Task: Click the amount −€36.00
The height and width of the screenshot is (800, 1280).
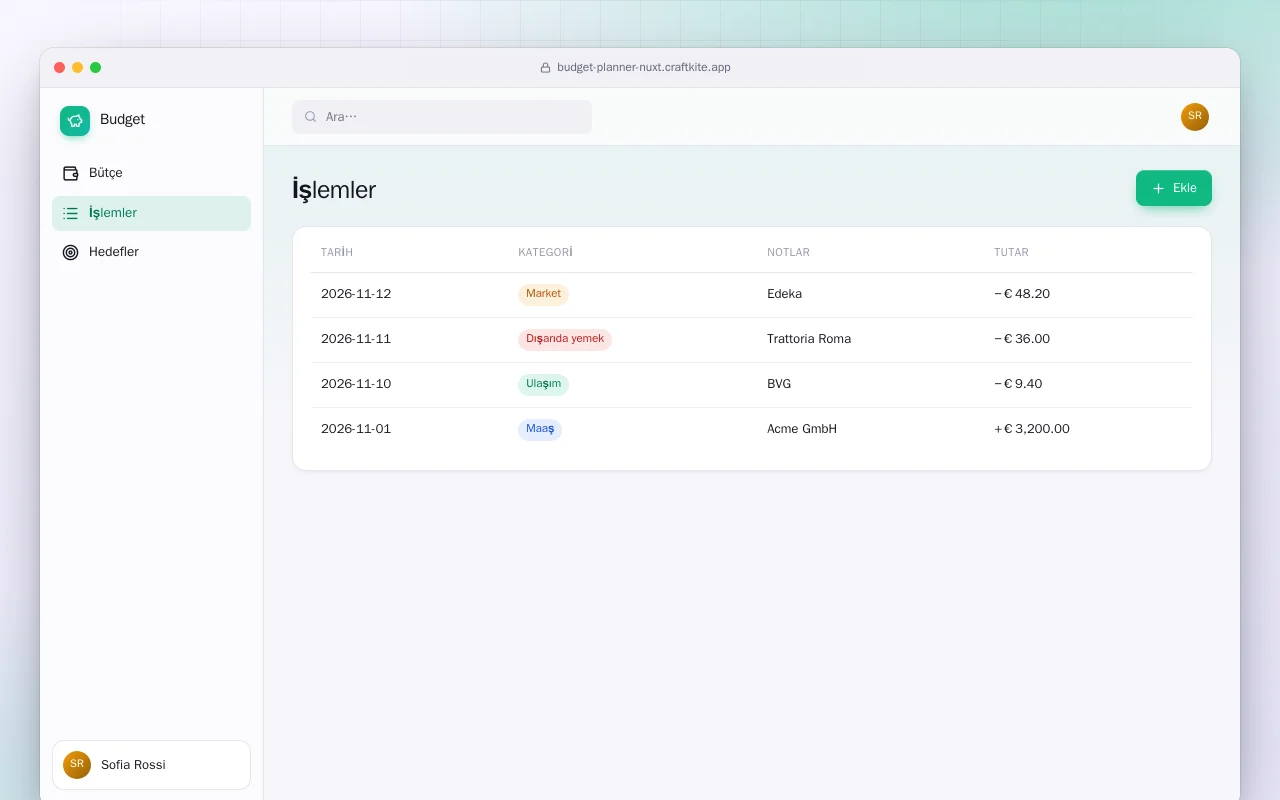Action: tap(1022, 339)
